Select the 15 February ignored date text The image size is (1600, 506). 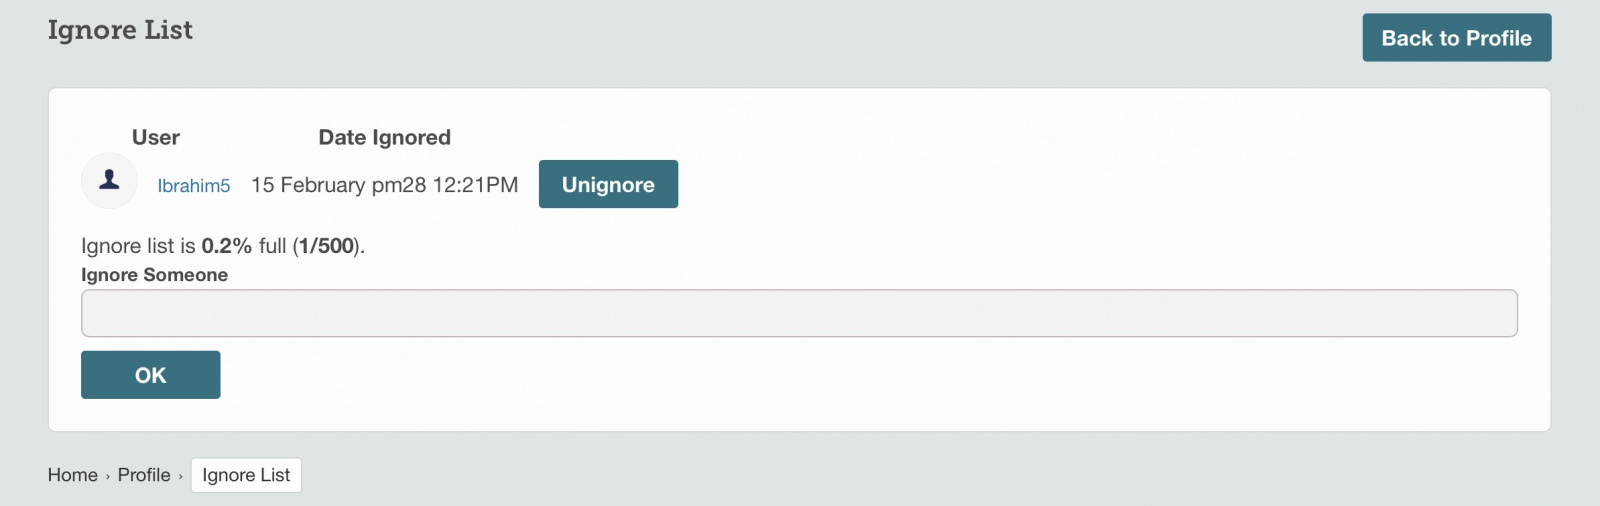[308, 185]
